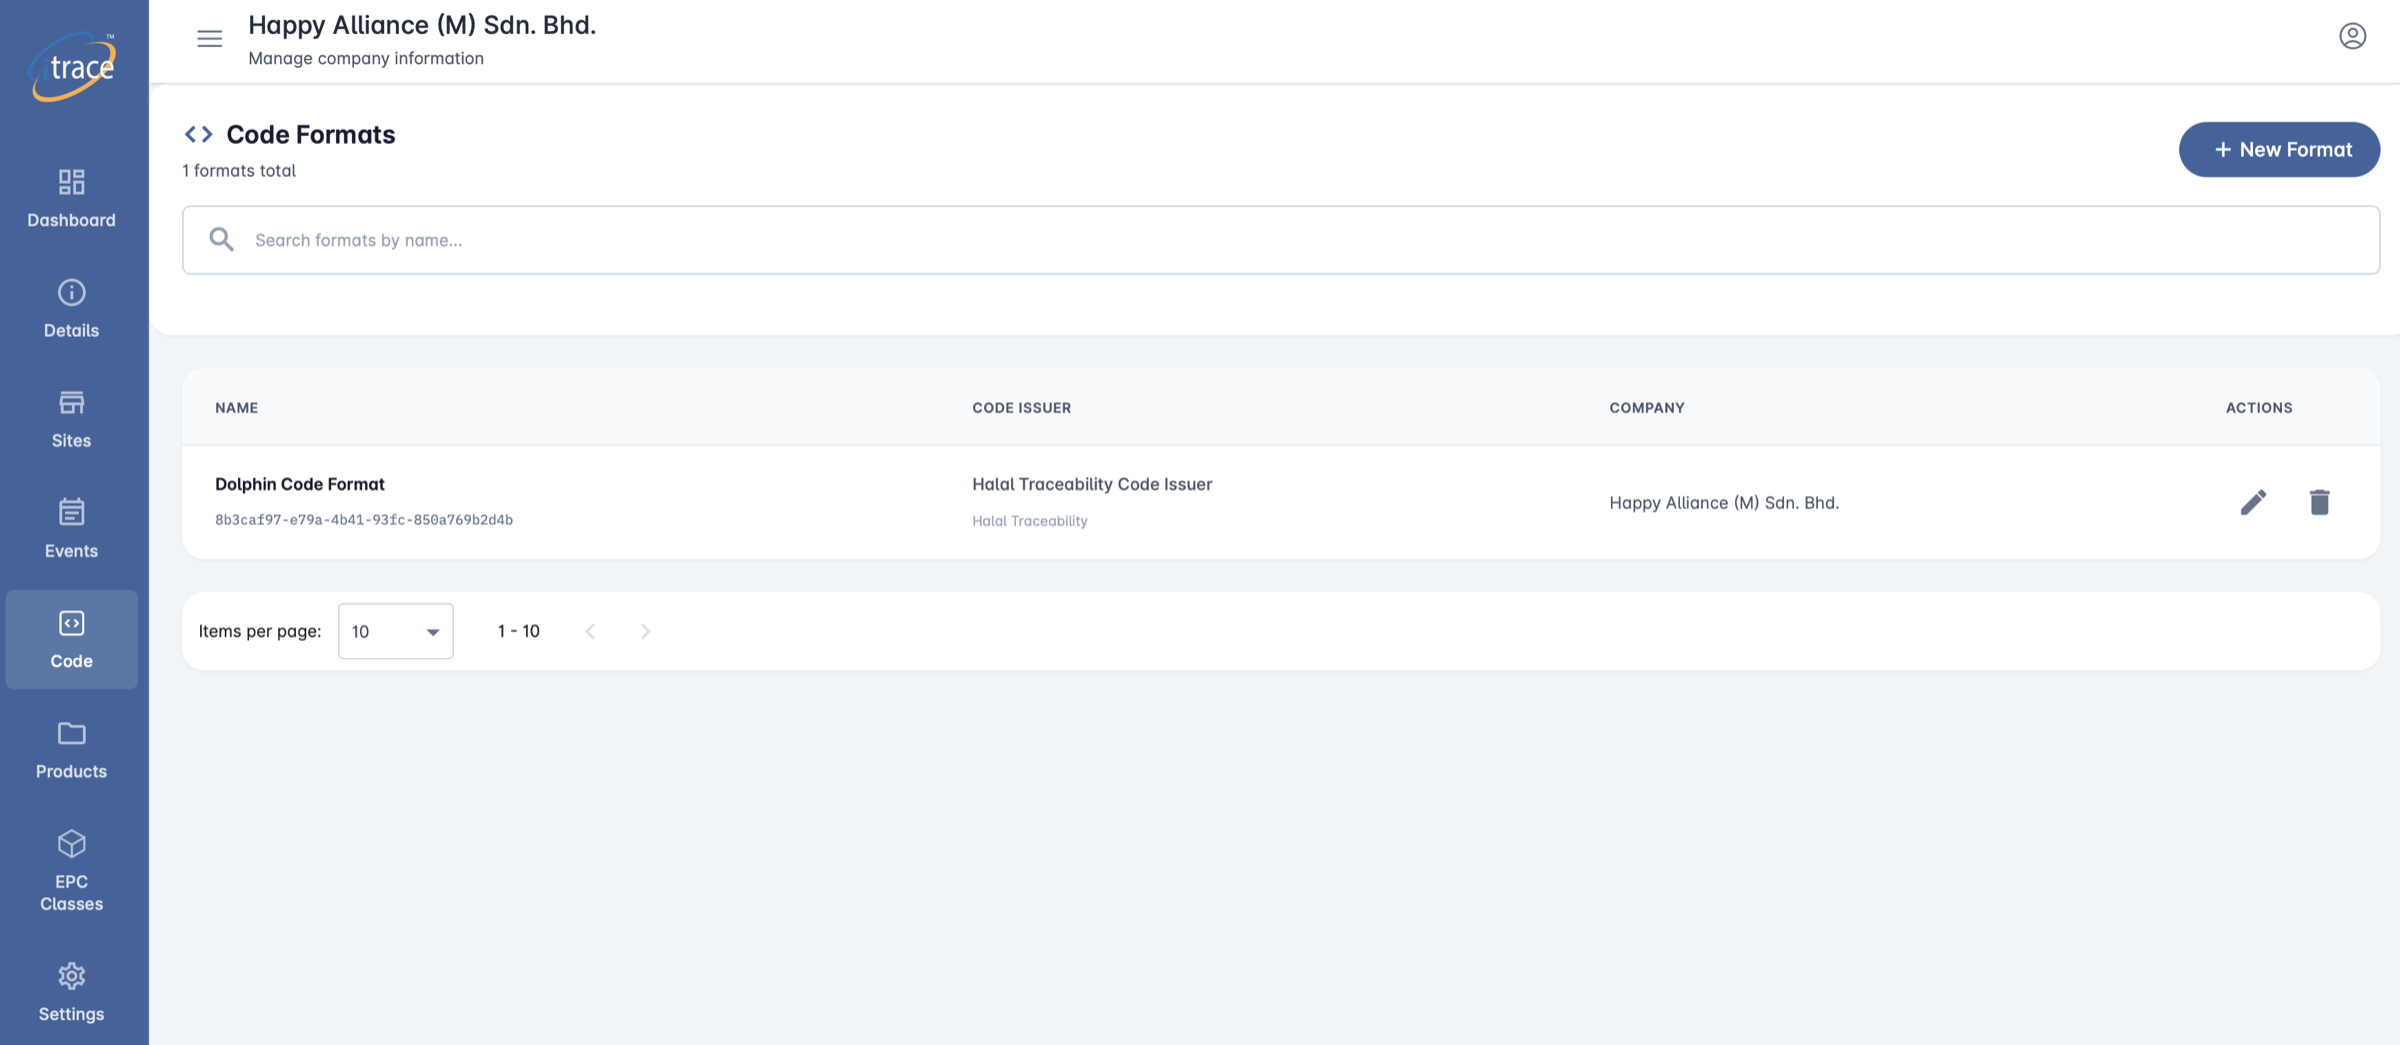Click the NAME column header
The width and height of the screenshot is (2400, 1045).
236,408
